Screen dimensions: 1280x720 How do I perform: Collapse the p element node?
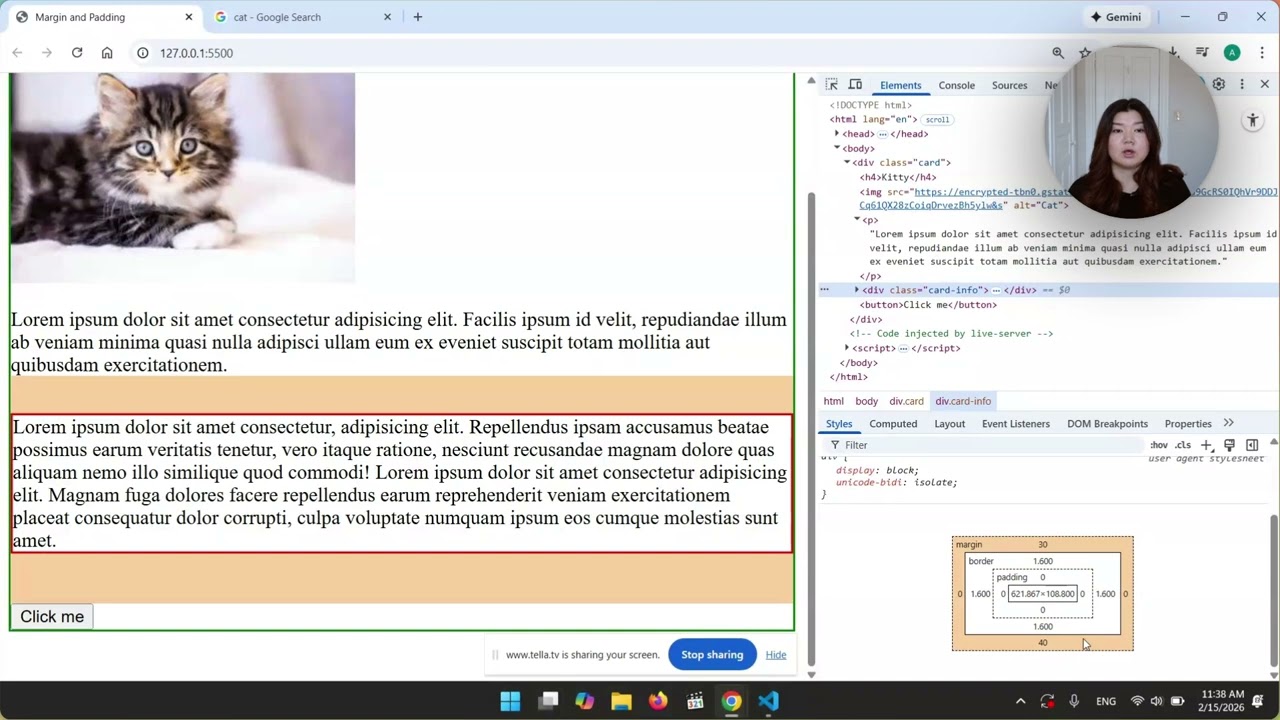tap(856, 219)
